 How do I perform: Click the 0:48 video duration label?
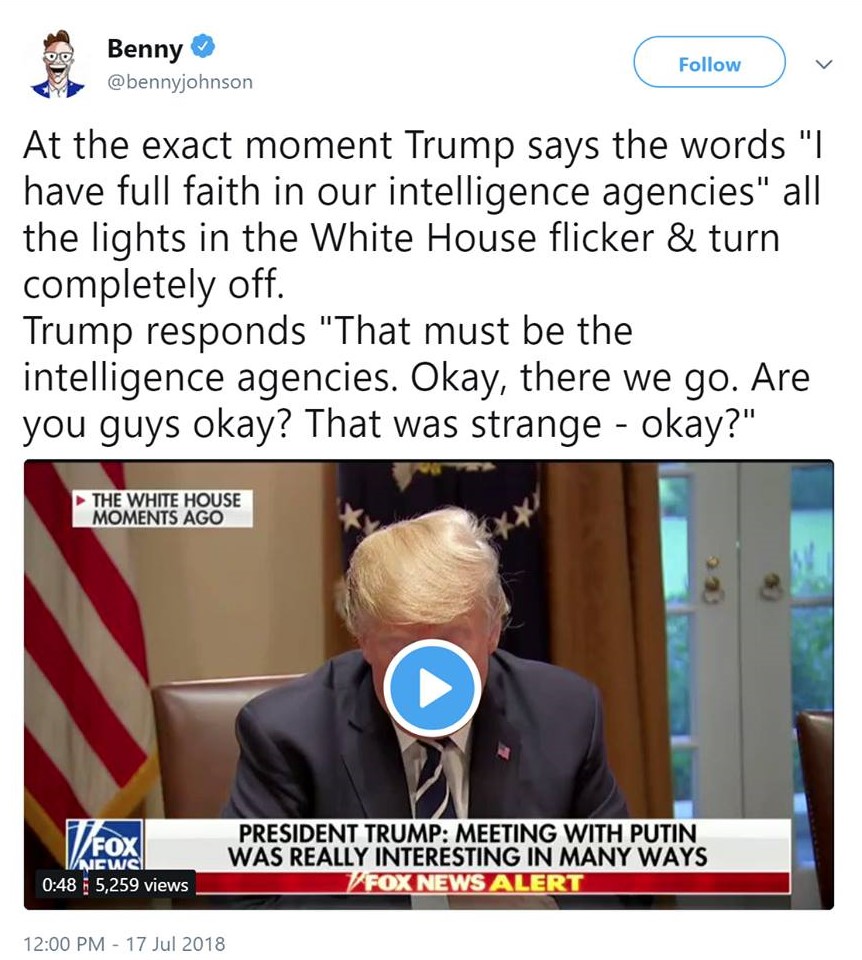pos(59,885)
